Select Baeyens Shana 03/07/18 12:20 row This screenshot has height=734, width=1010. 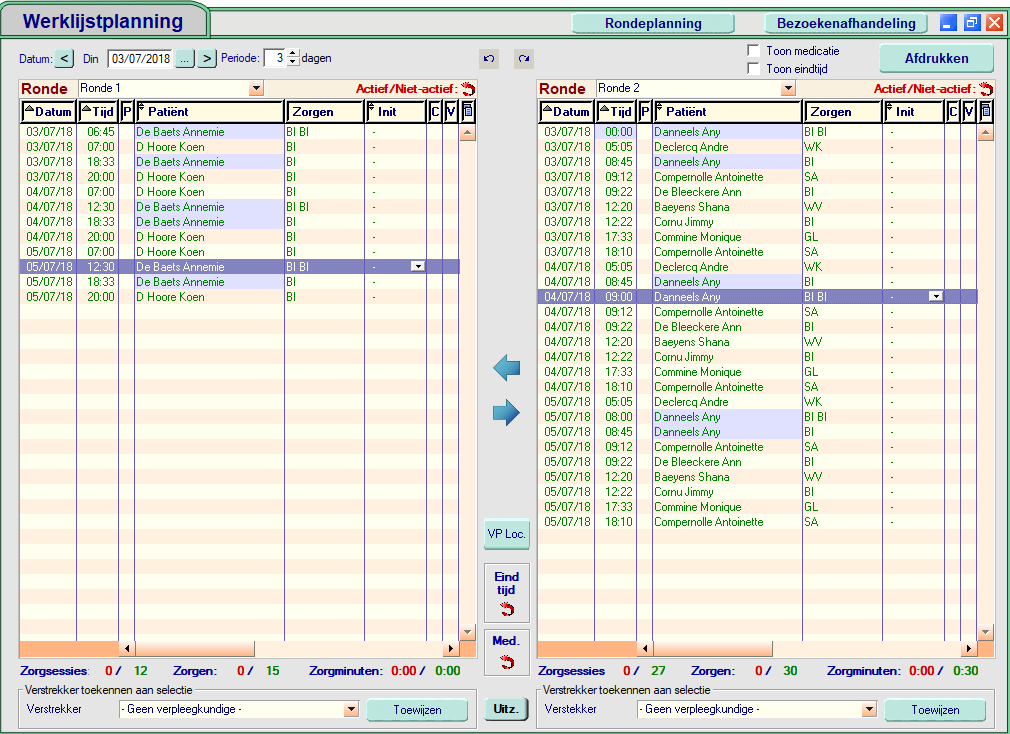(x=758, y=207)
